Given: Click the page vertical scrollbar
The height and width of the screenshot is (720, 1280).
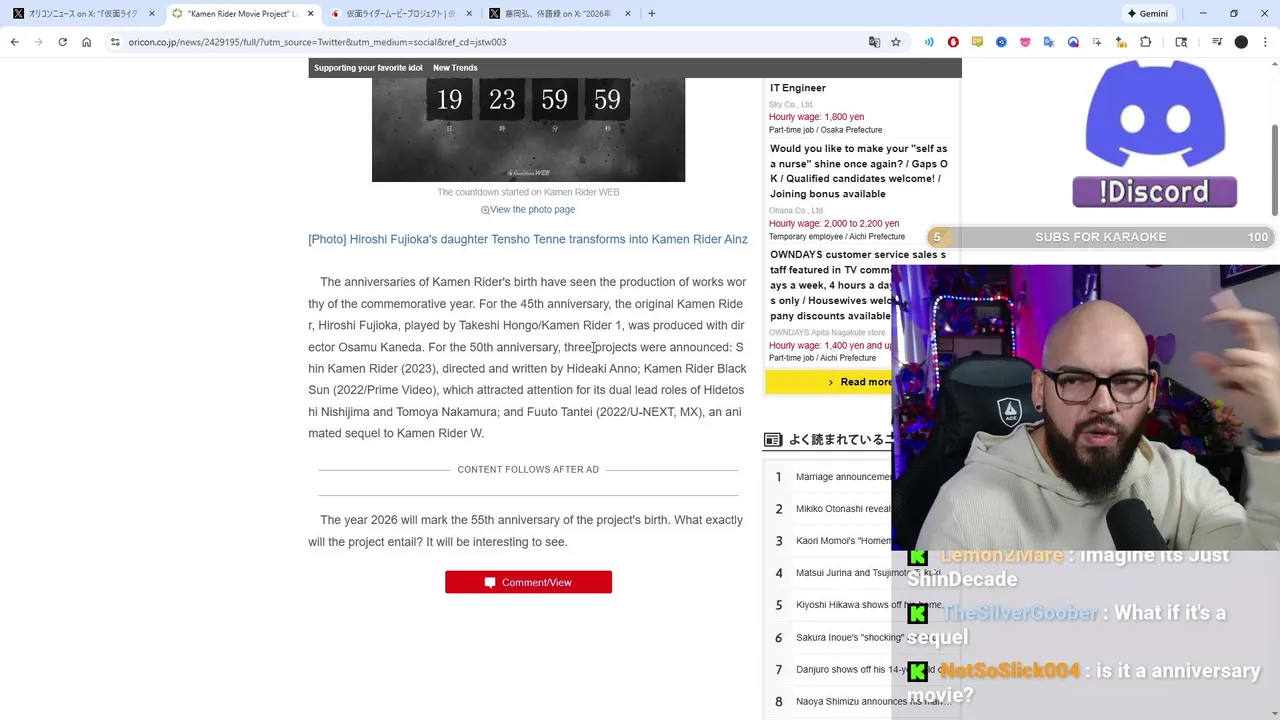Looking at the screenshot, I should tap(1274, 170).
